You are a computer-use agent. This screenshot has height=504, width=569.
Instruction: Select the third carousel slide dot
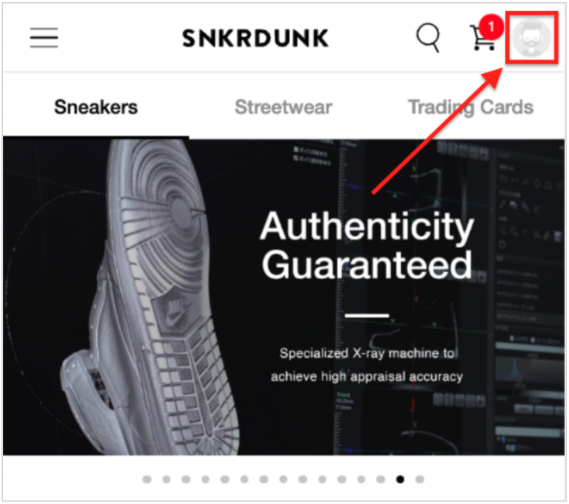click(x=186, y=479)
